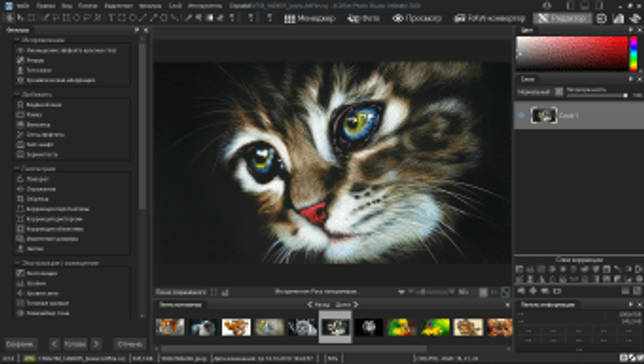Click the right arrow button beside Отмена
The width and height of the screenshot is (644, 364).
point(96,343)
